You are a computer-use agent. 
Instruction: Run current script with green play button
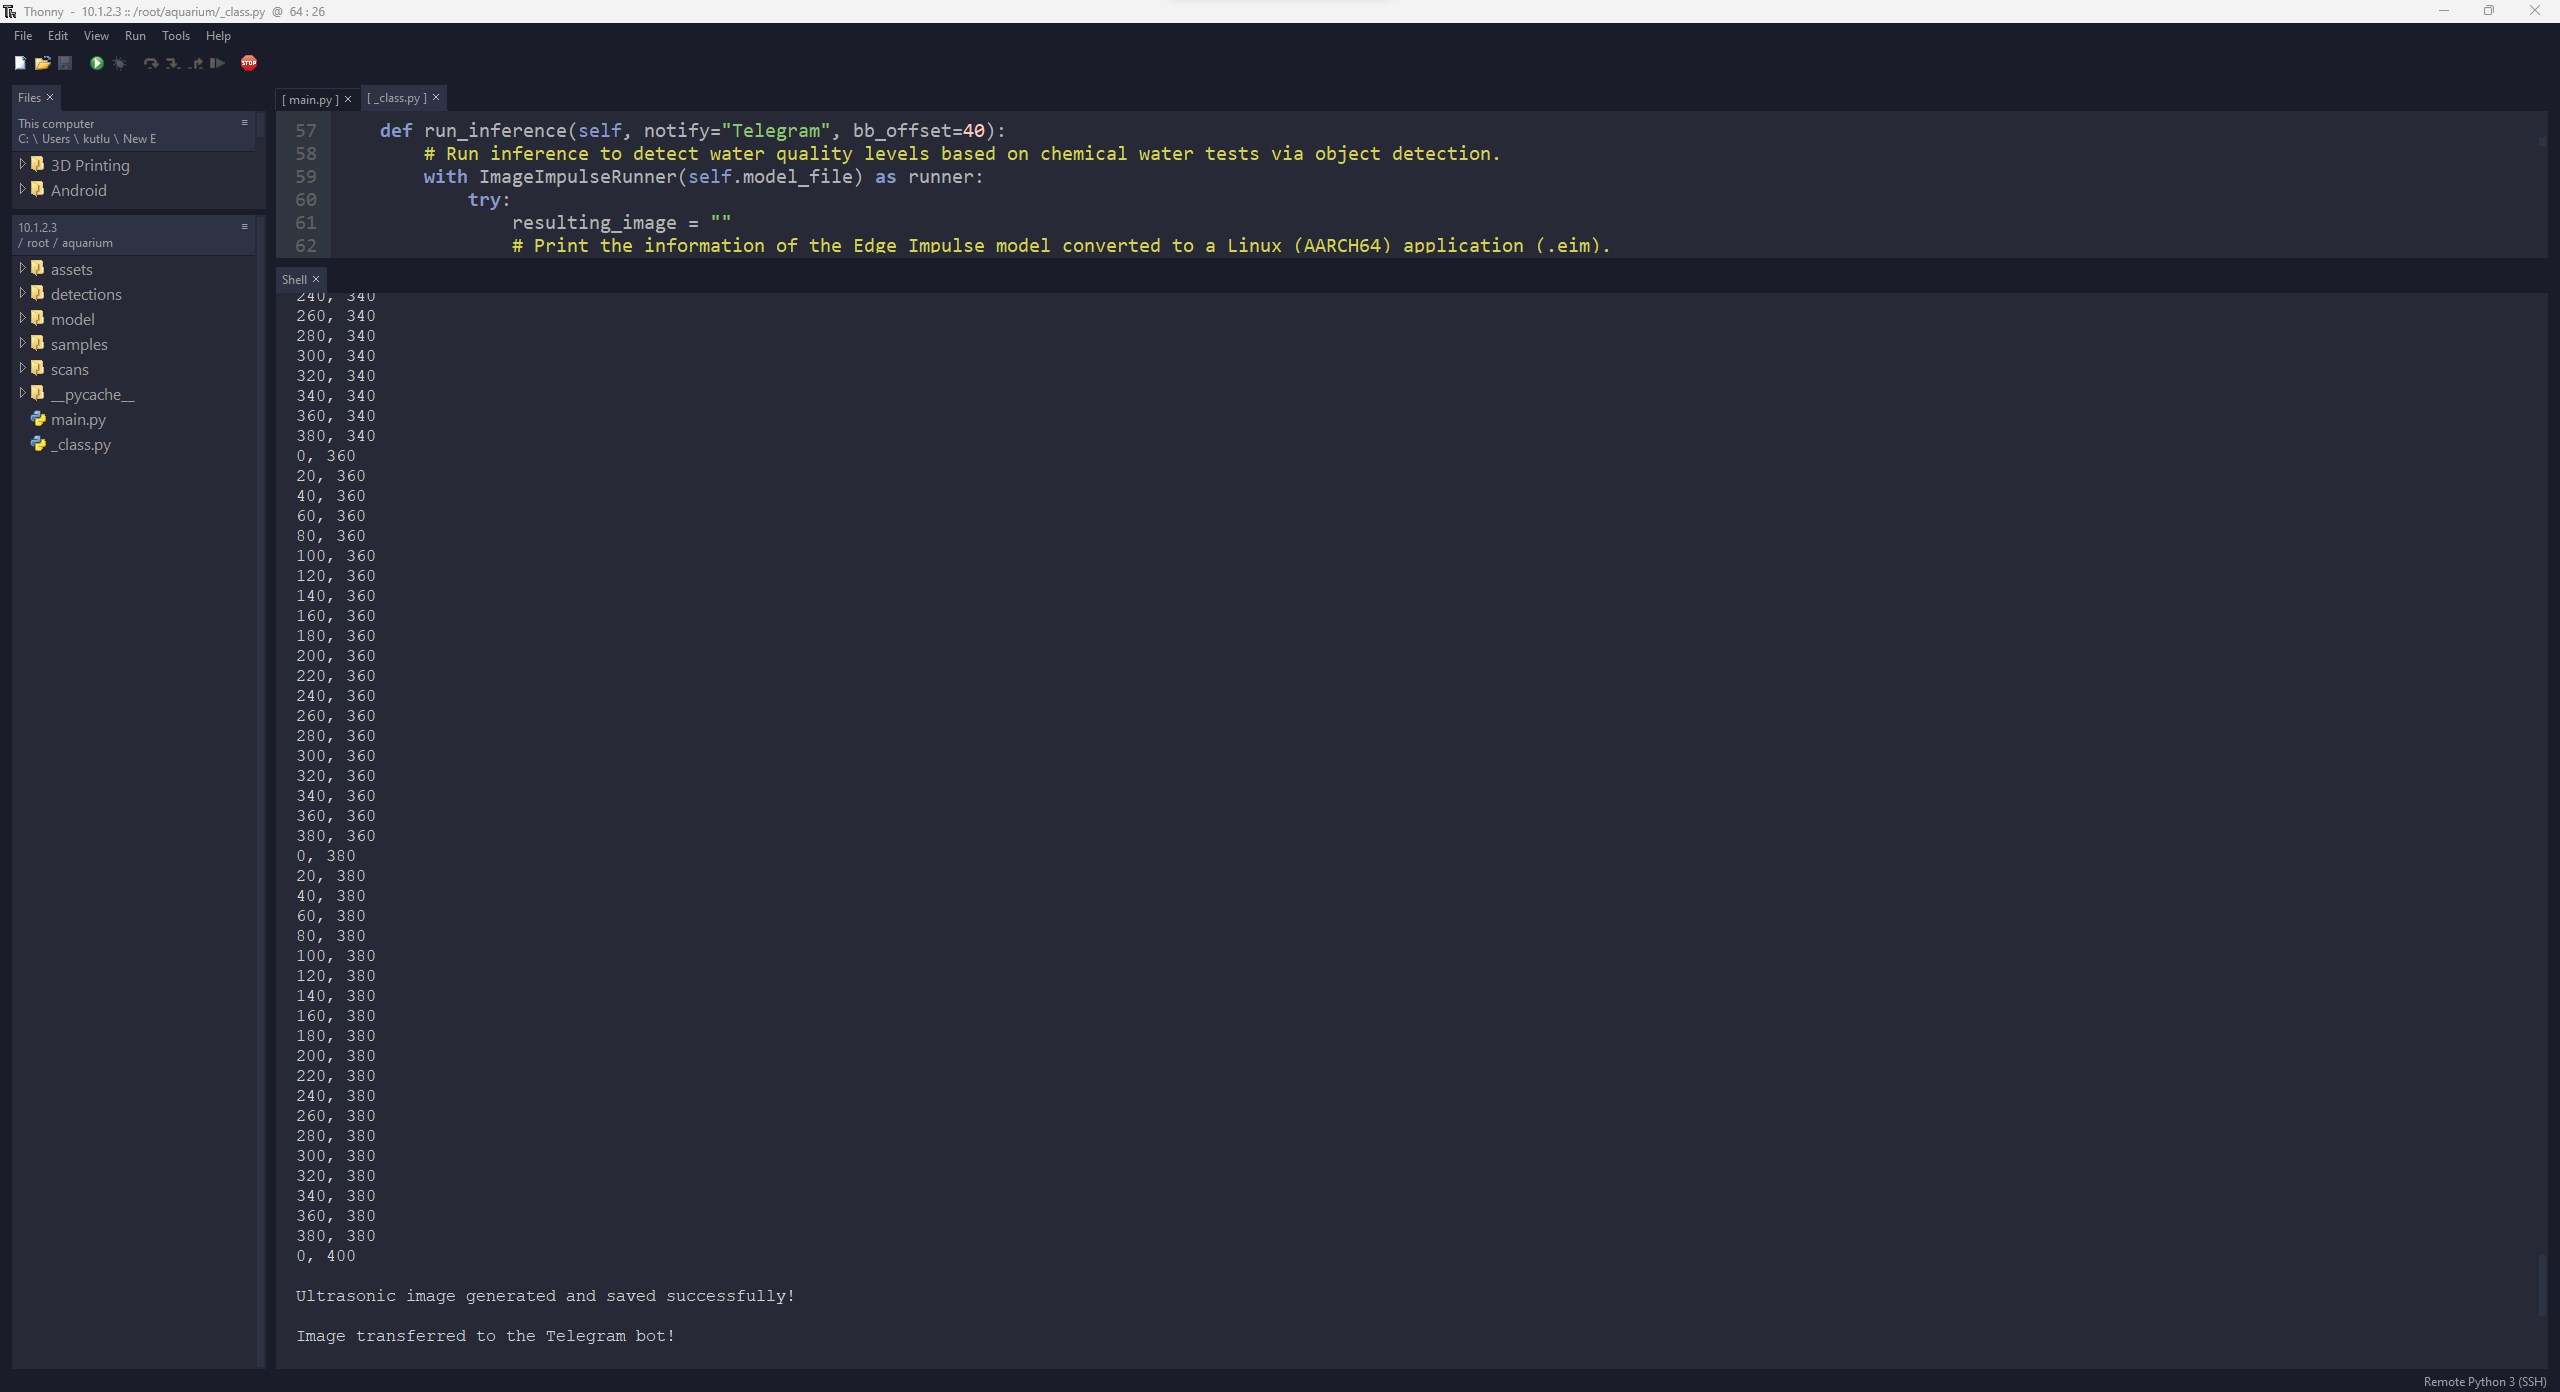pyautogui.click(x=97, y=63)
